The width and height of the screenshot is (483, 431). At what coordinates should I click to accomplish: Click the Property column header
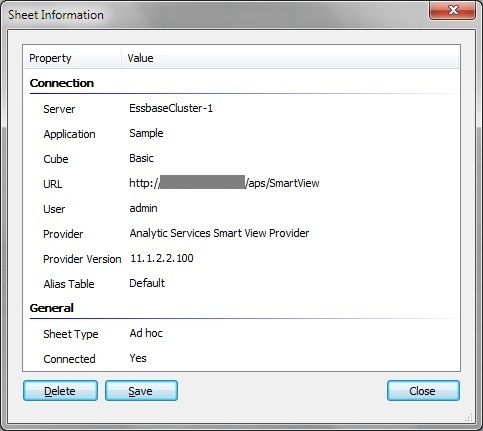pyautogui.click(x=73, y=58)
